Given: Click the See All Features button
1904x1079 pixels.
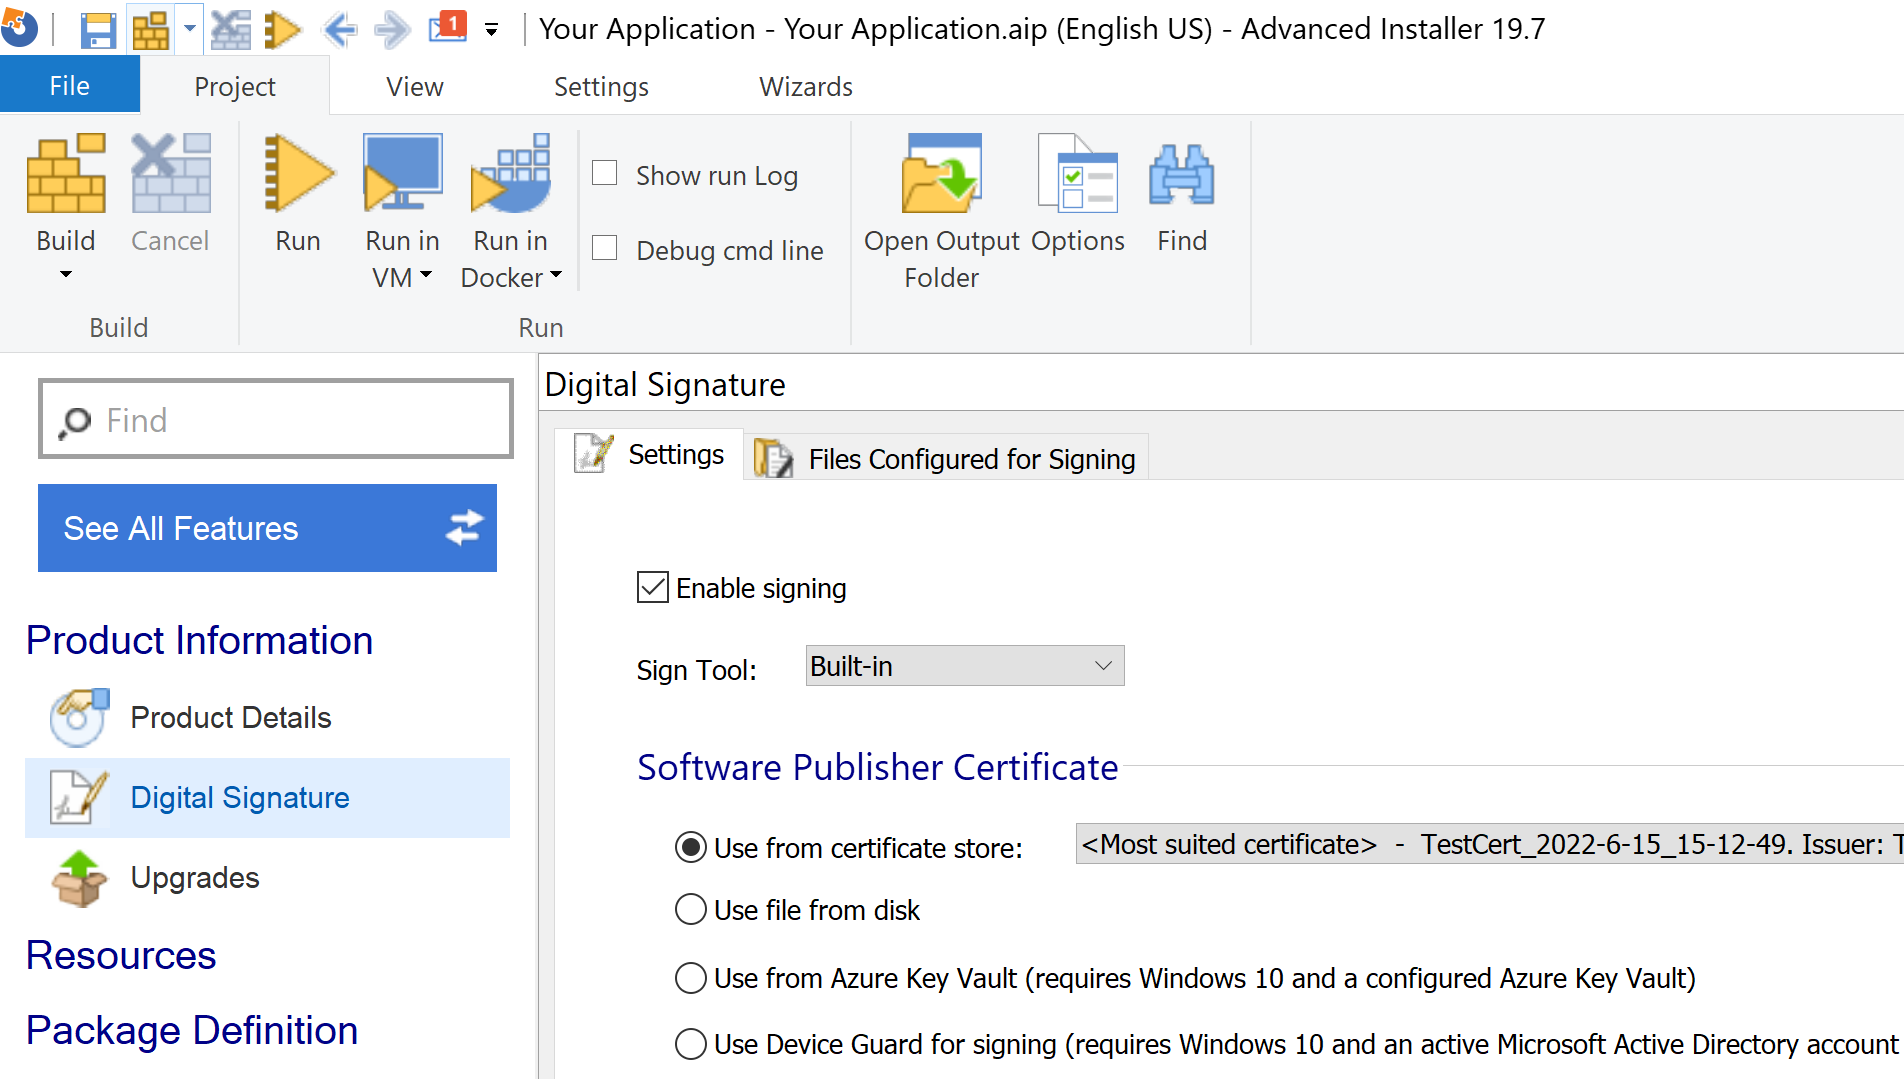Looking at the screenshot, I should coord(267,528).
